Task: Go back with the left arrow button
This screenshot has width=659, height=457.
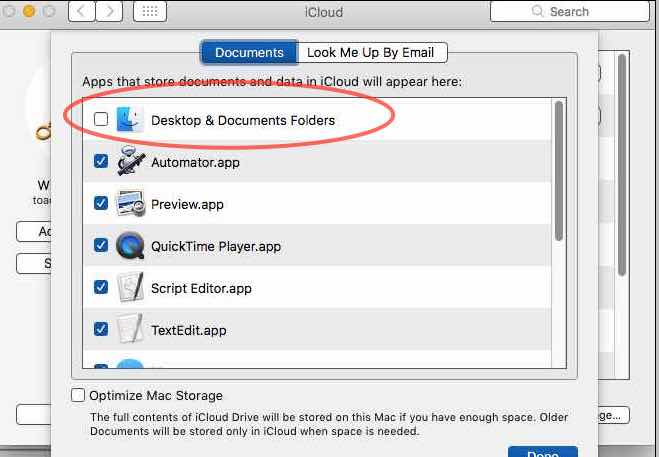Action: pyautogui.click(x=82, y=11)
